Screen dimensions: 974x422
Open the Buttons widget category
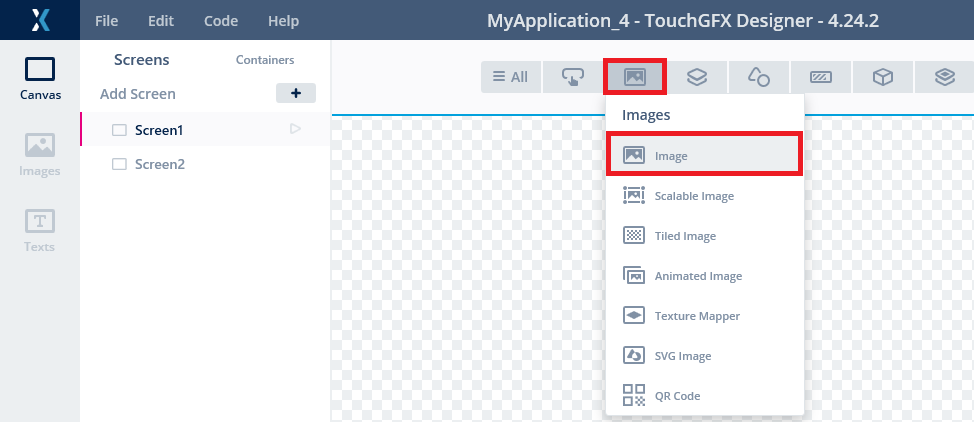572,77
